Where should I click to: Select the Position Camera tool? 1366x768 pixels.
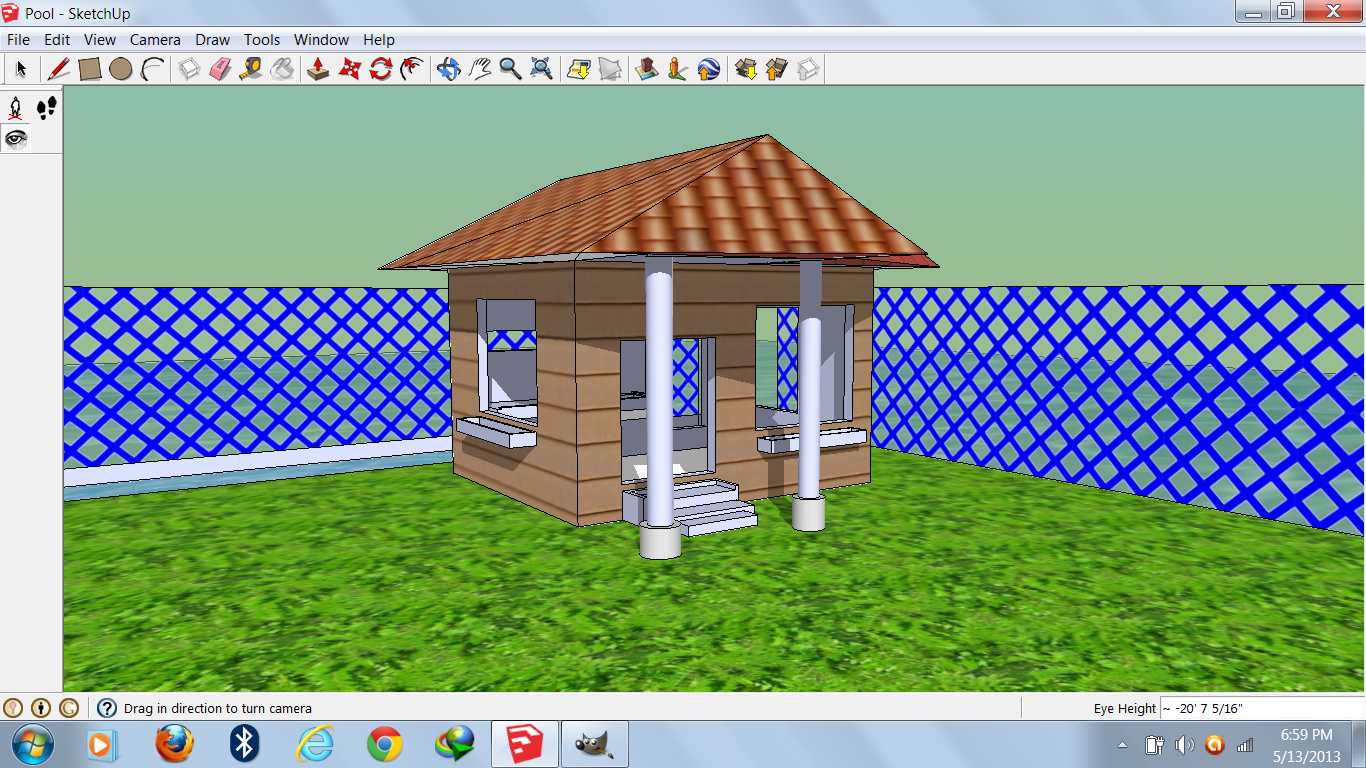point(16,108)
